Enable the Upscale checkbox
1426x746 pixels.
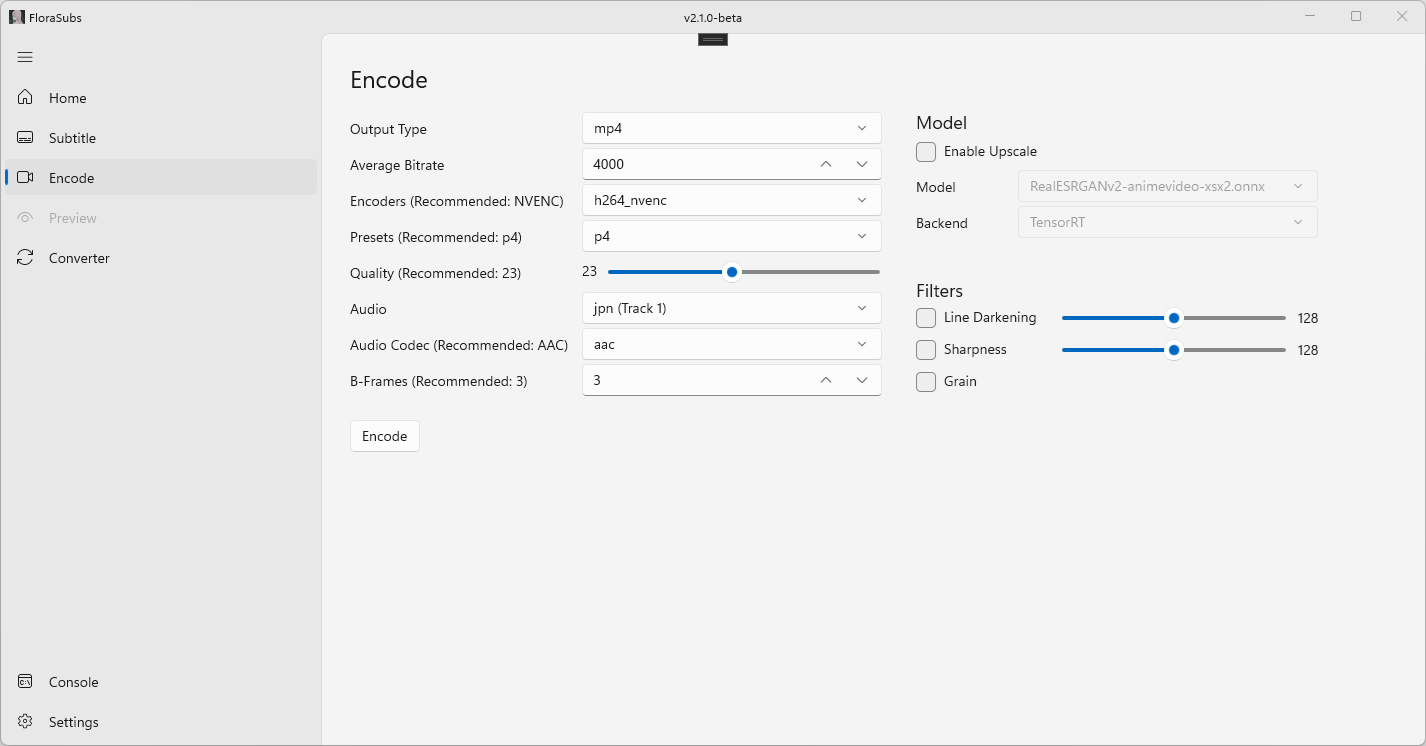click(926, 152)
